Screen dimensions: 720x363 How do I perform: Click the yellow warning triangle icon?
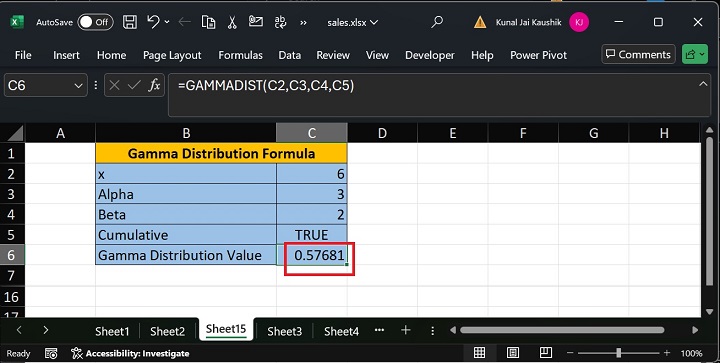point(480,22)
